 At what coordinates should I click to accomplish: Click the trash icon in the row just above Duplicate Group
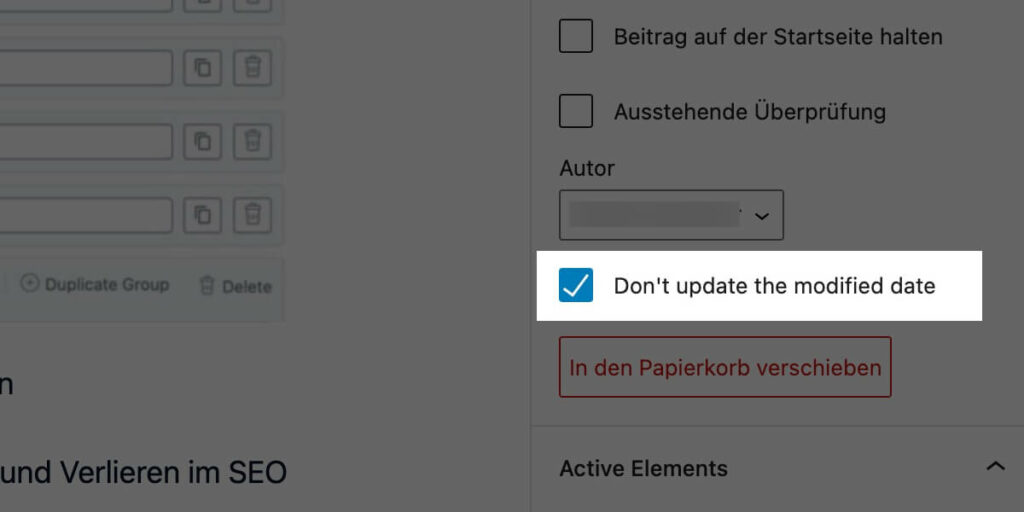[x=253, y=216]
